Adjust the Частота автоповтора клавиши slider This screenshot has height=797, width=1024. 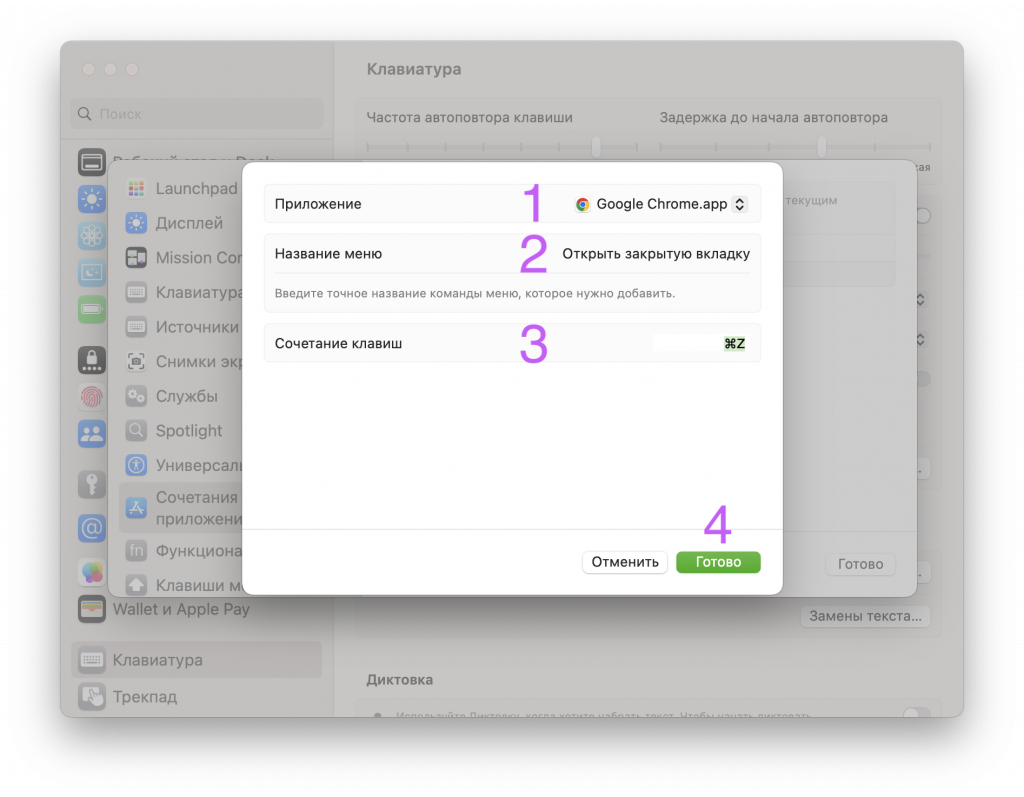[596, 147]
